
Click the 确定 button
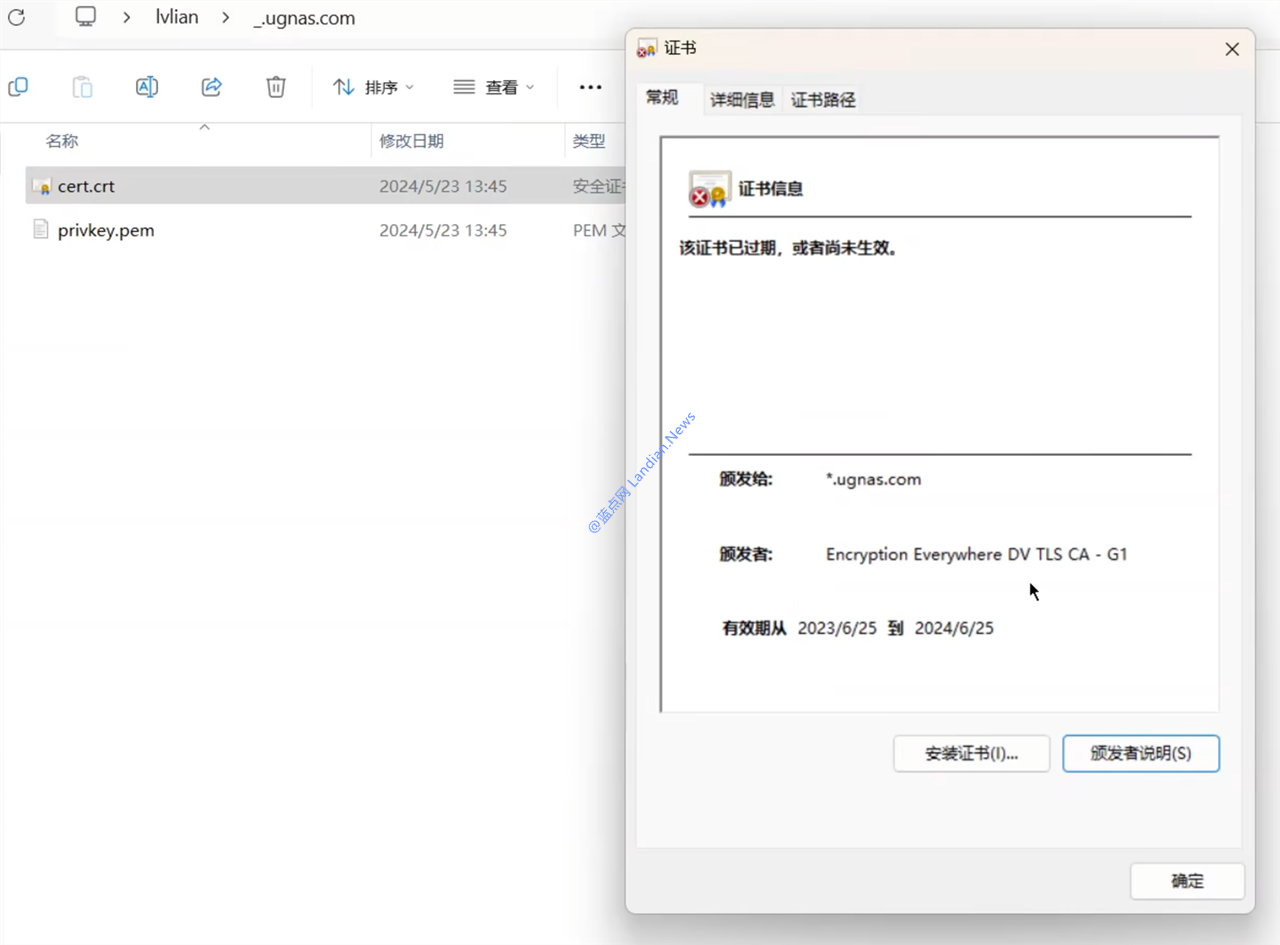(1188, 881)
